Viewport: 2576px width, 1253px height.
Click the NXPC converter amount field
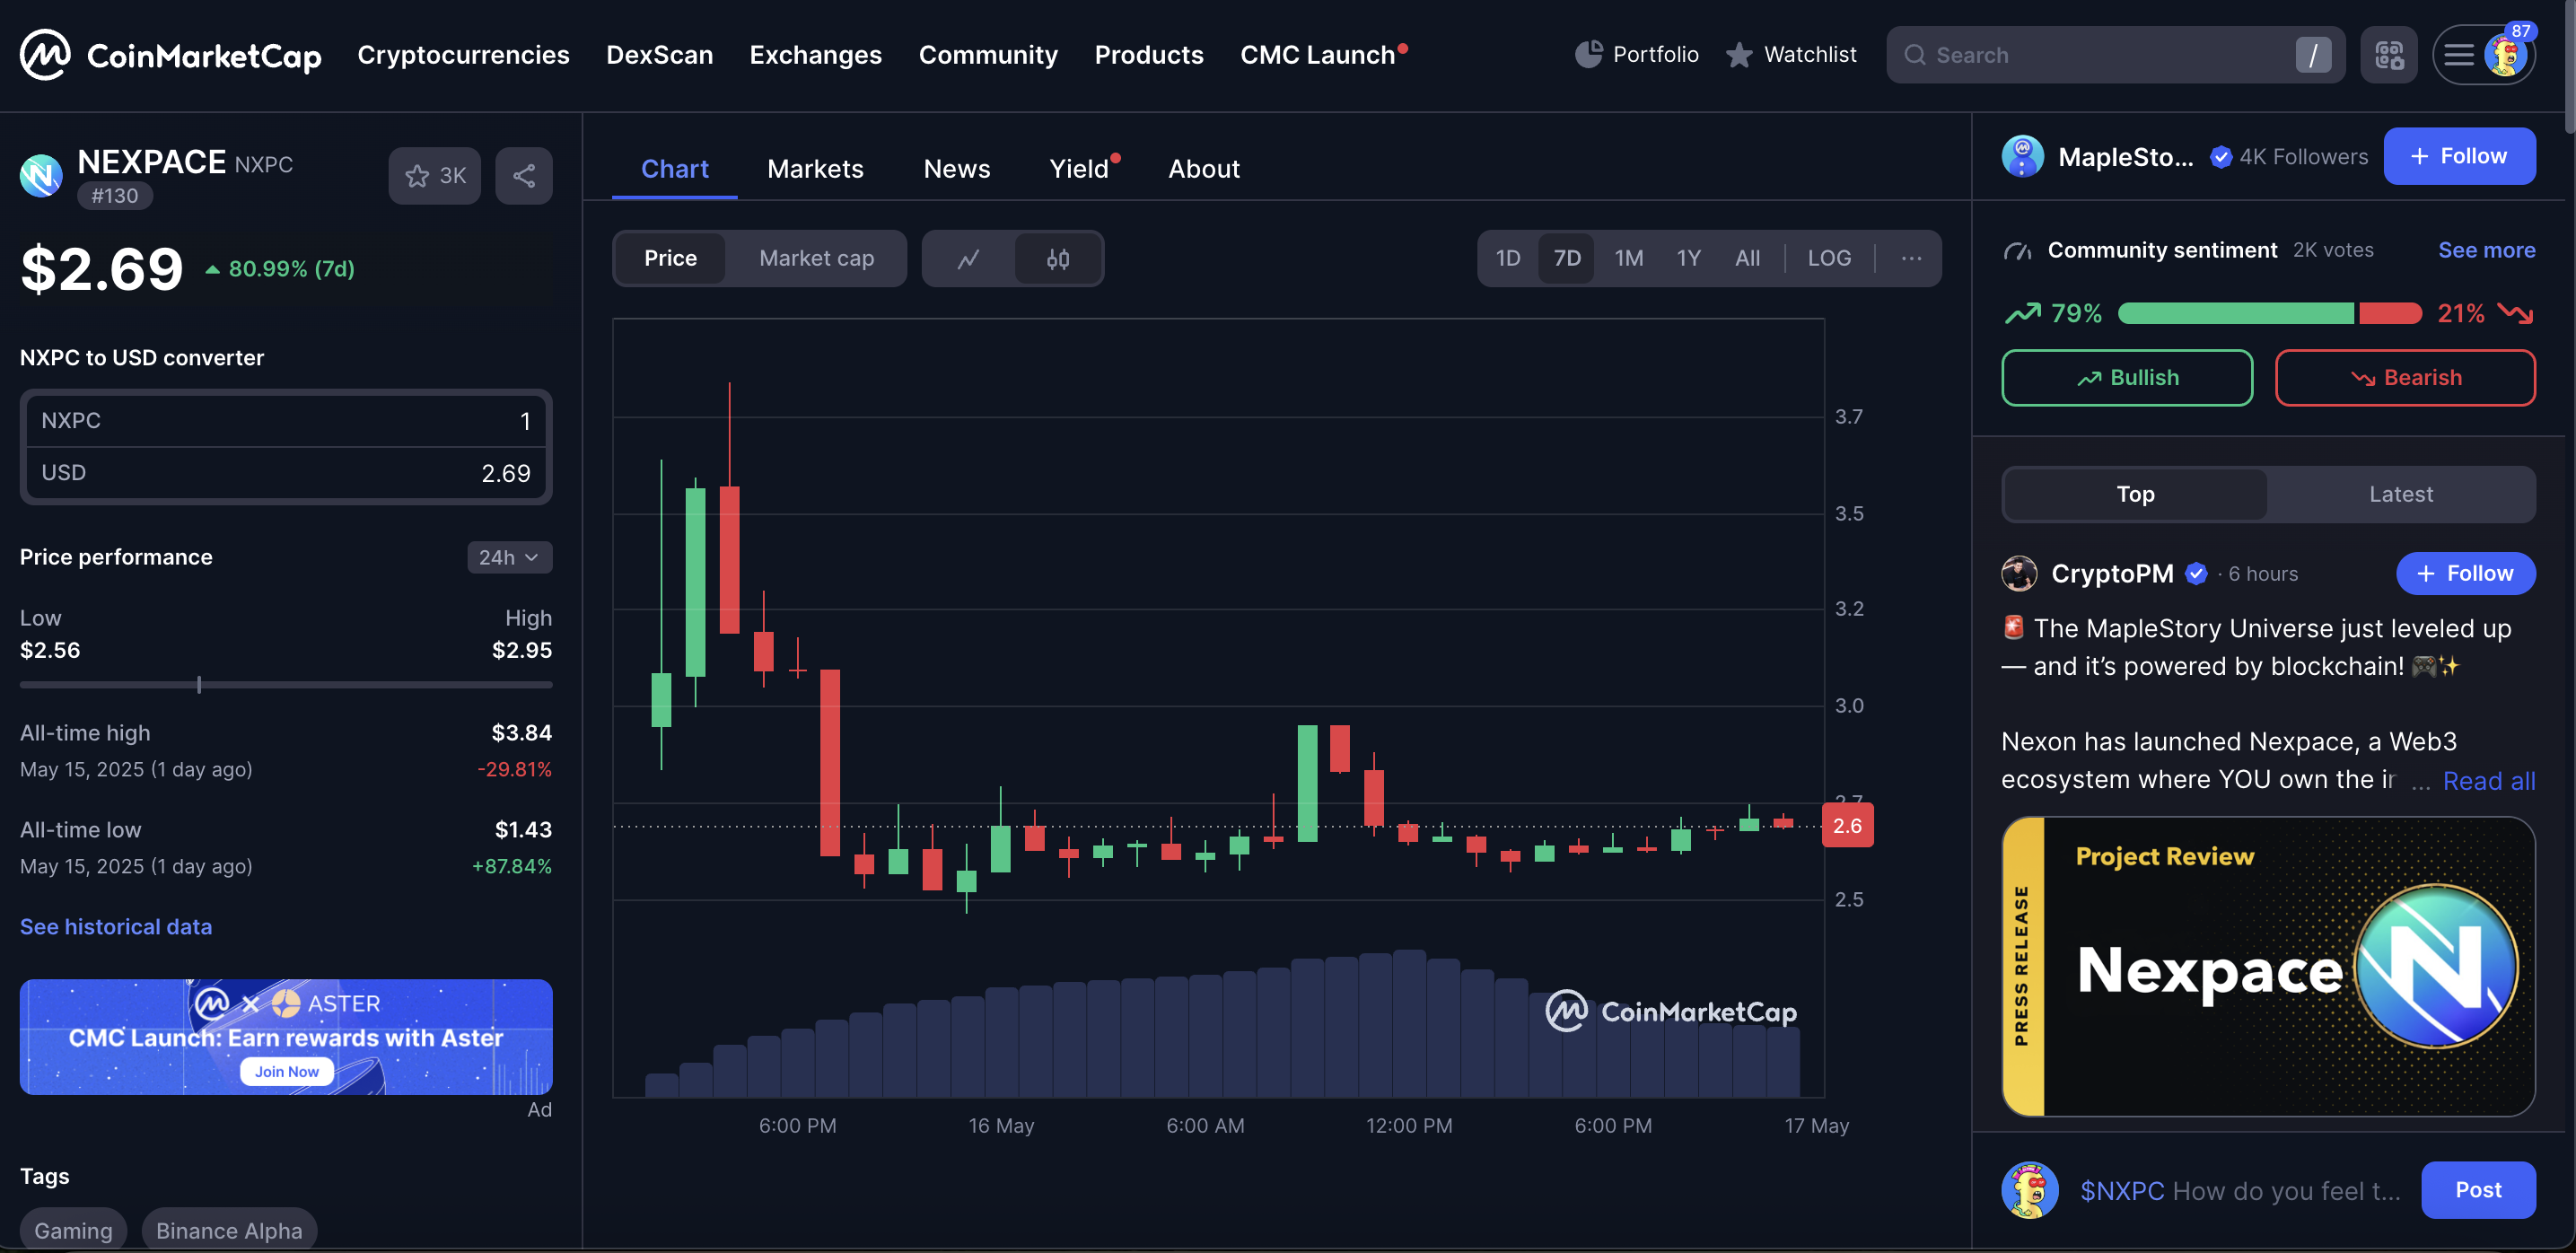pyautogui.click(x=286, y=421)
